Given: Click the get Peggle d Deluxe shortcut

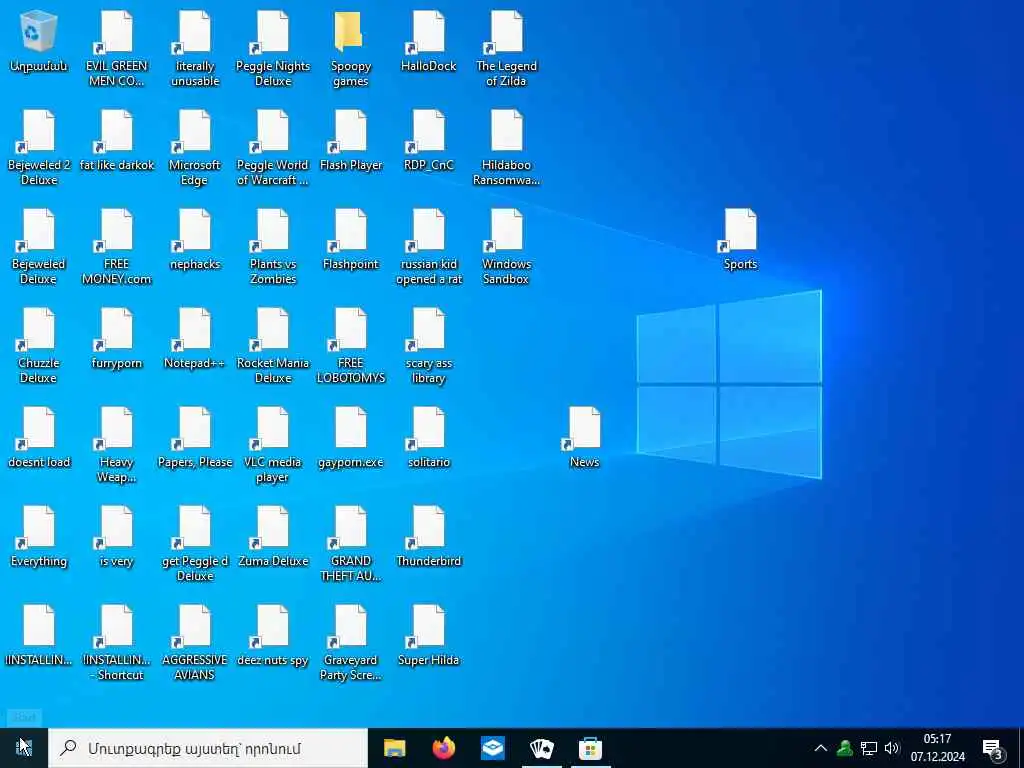Looking at the screenshot, I should click(x=195, y=544).
